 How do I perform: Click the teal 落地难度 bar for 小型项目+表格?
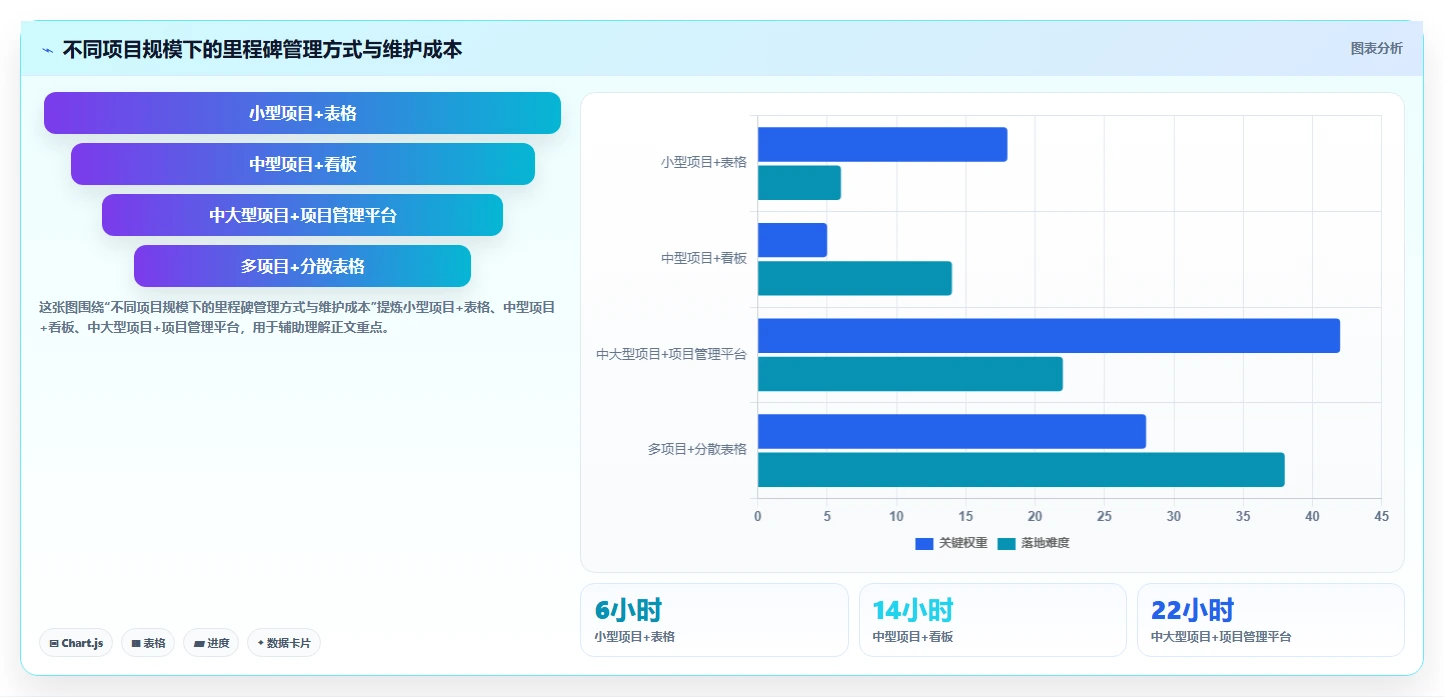799,183
